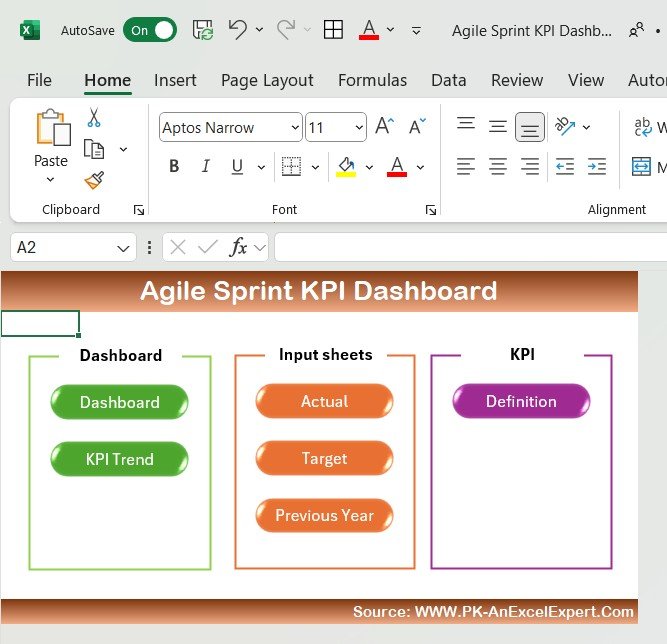Switch to the Review tab

pyautogui.click(x=517, y=80)
